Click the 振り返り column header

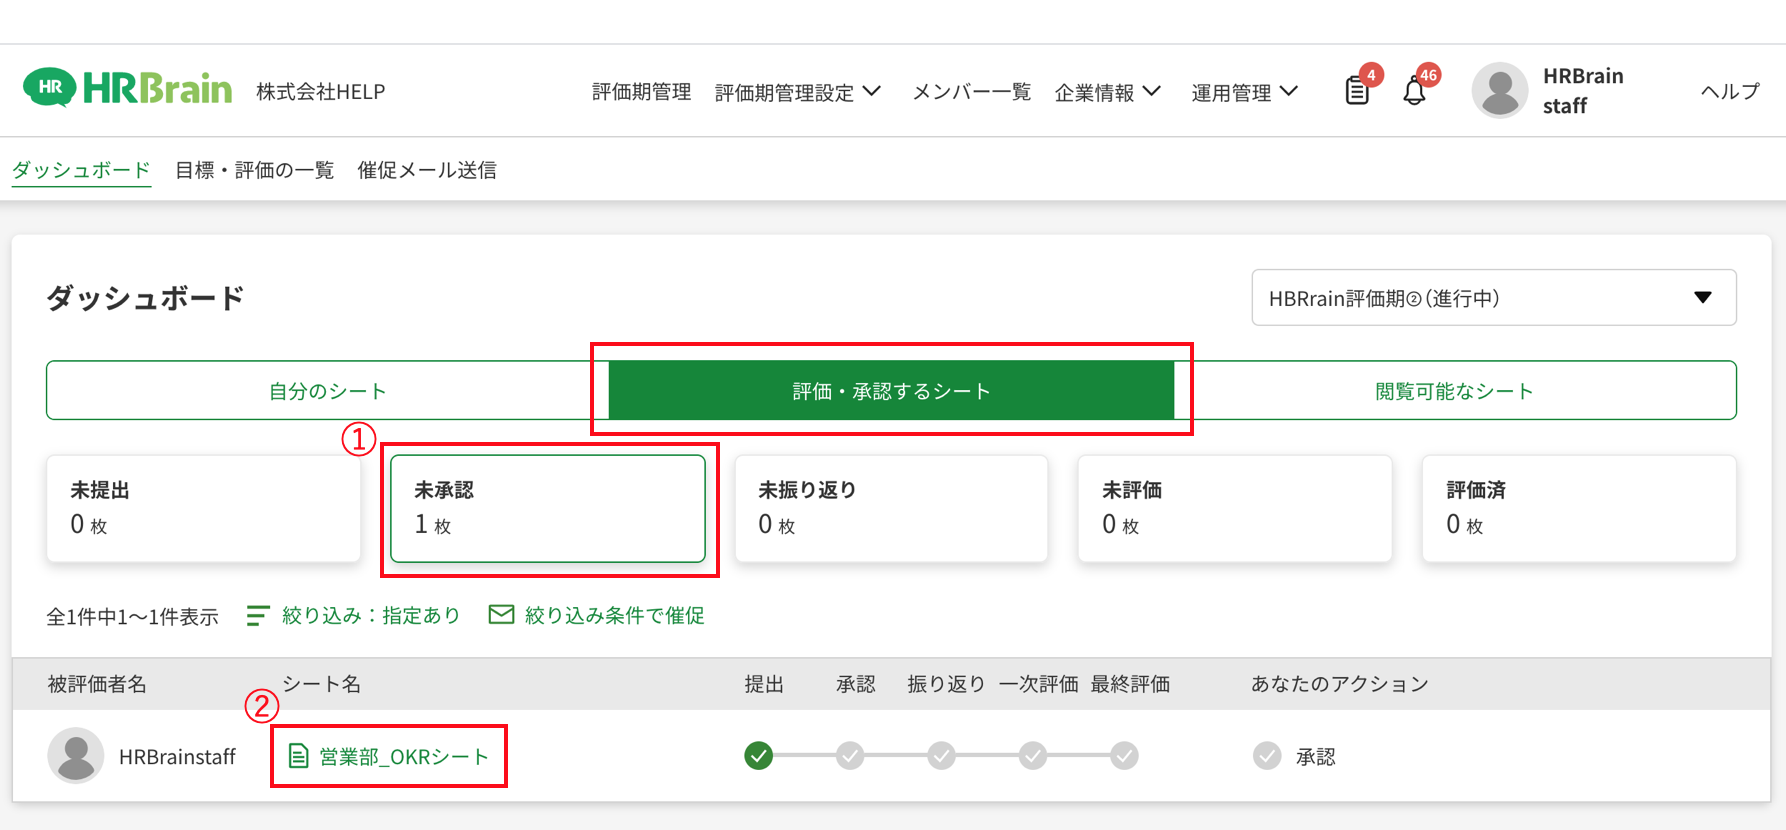(946, 684)
